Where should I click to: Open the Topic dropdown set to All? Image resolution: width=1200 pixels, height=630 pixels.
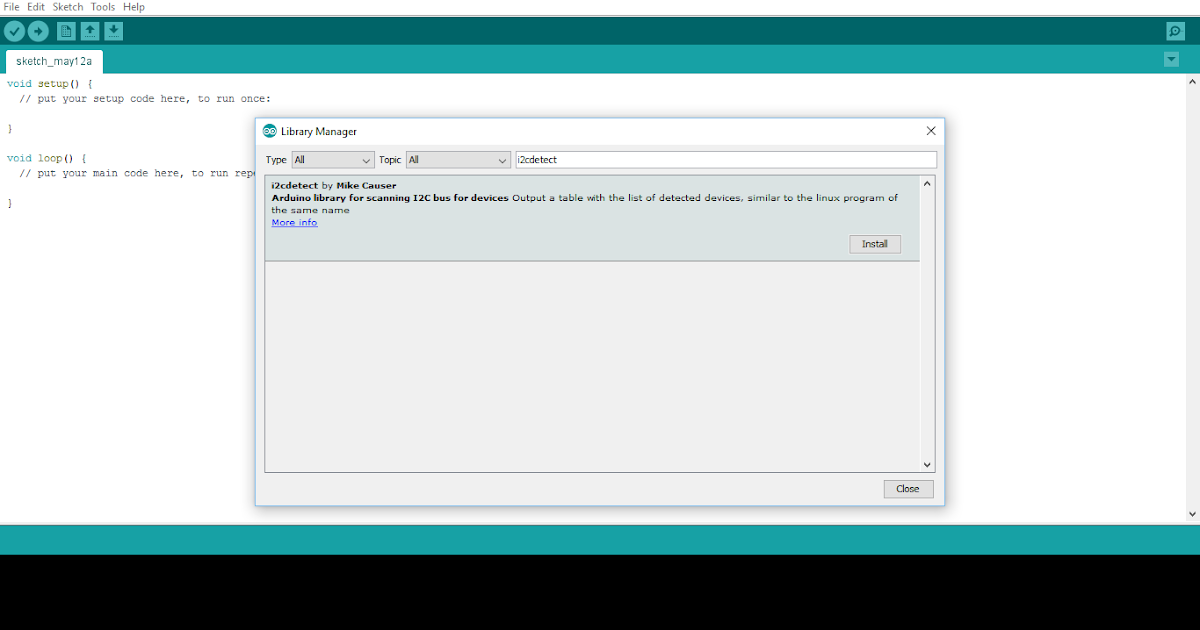coord(458,159)
